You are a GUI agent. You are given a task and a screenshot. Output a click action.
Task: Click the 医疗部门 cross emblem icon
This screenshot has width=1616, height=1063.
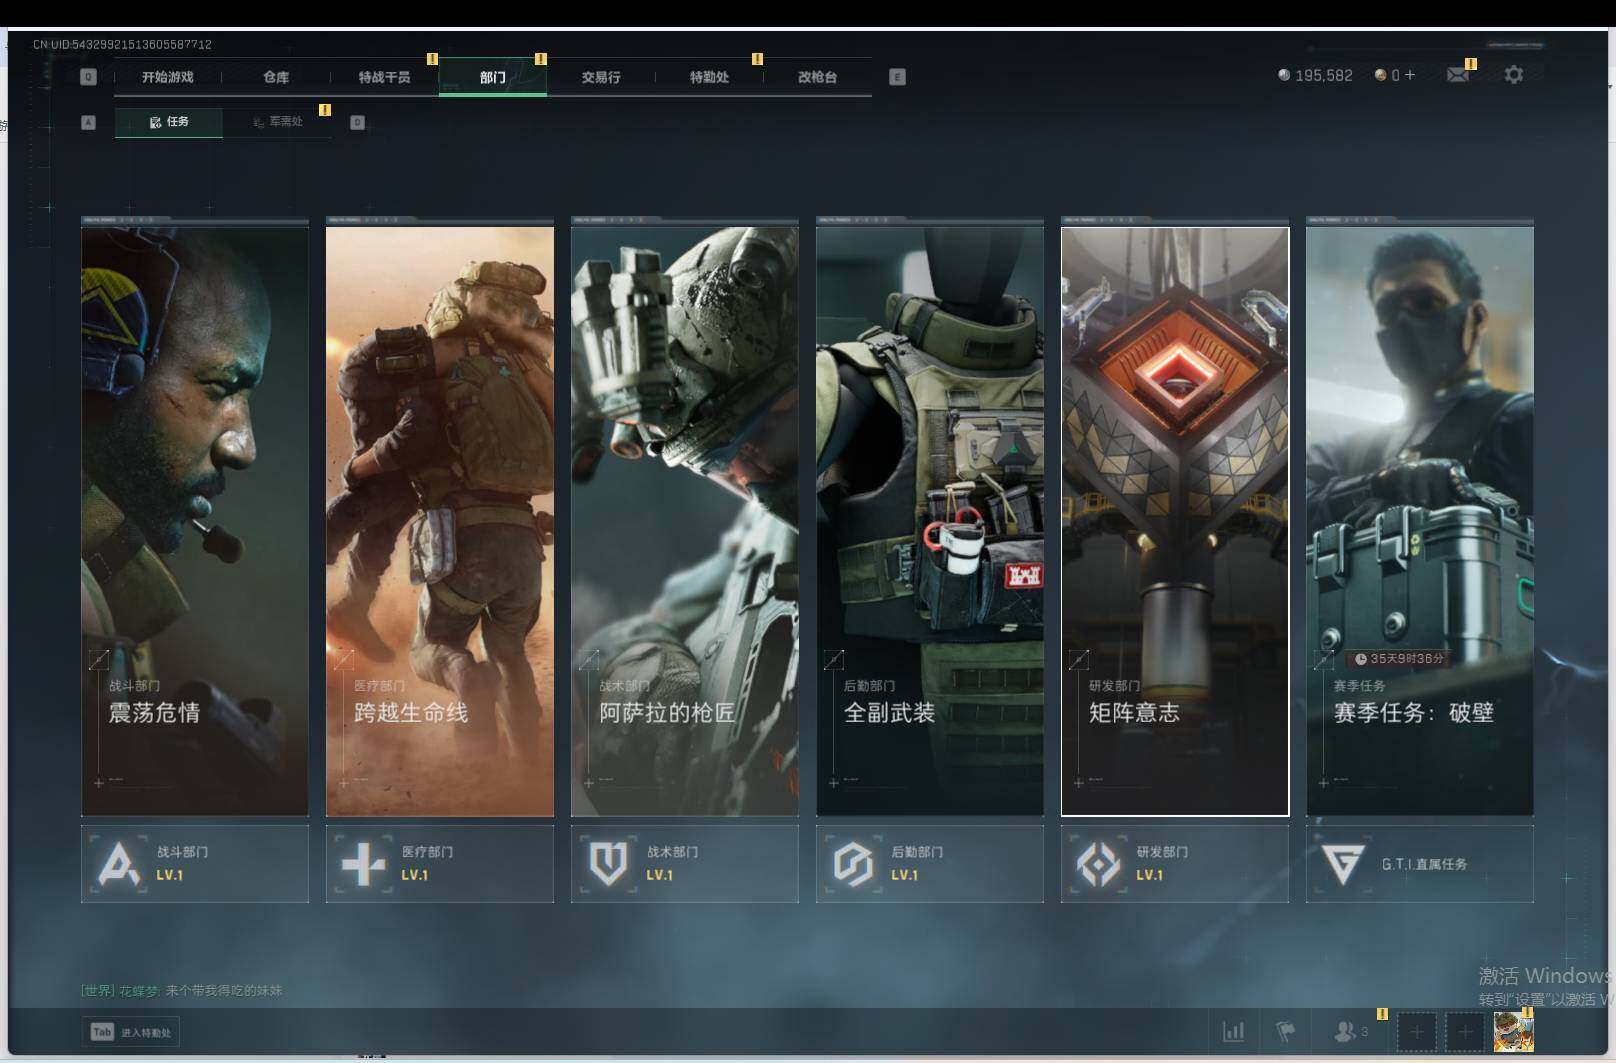pos(363,864)
